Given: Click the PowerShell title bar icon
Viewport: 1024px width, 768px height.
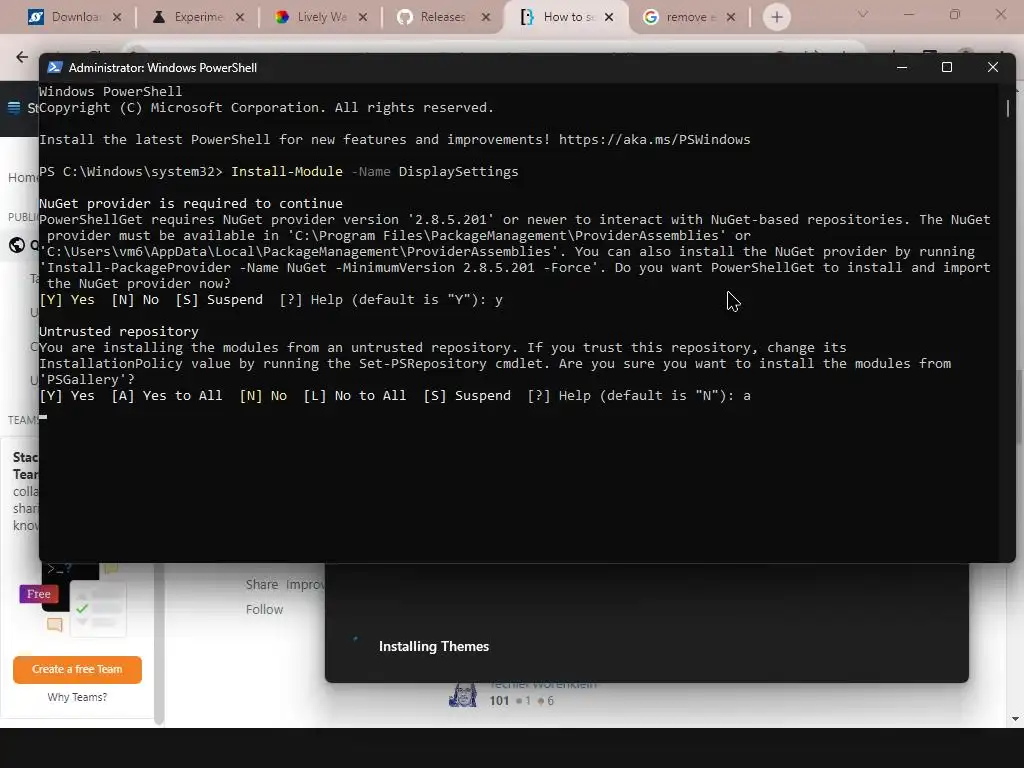Looking at the screenshot, I should coord(55,67).
